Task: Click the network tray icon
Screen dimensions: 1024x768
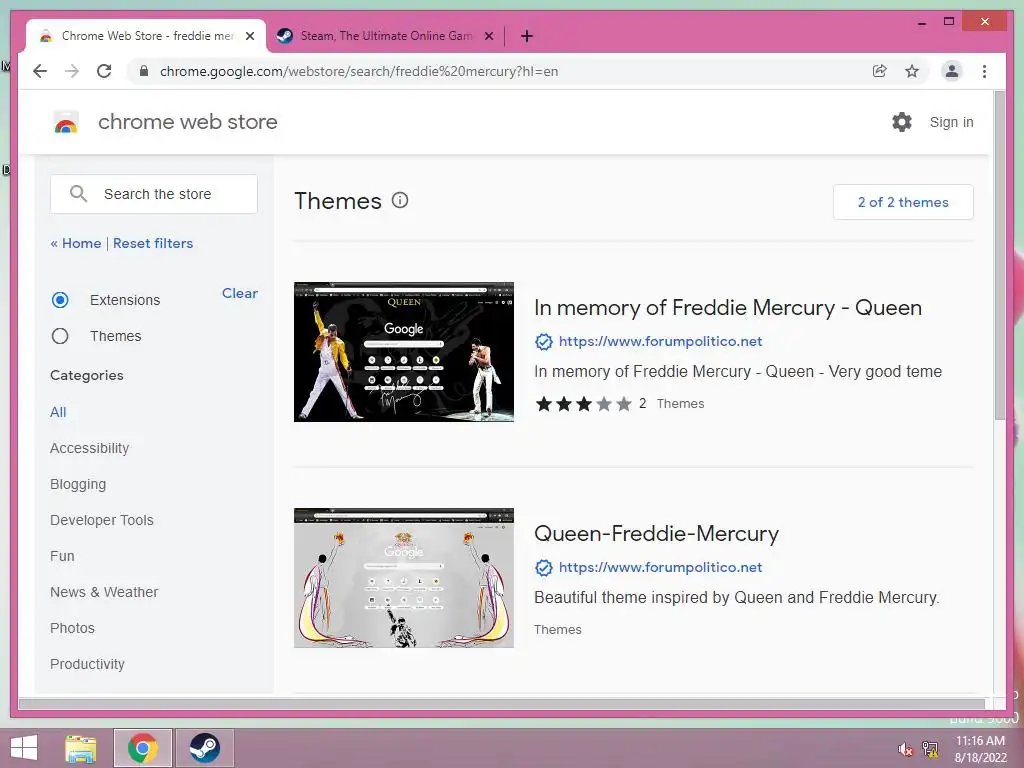Action: [930, 748]
